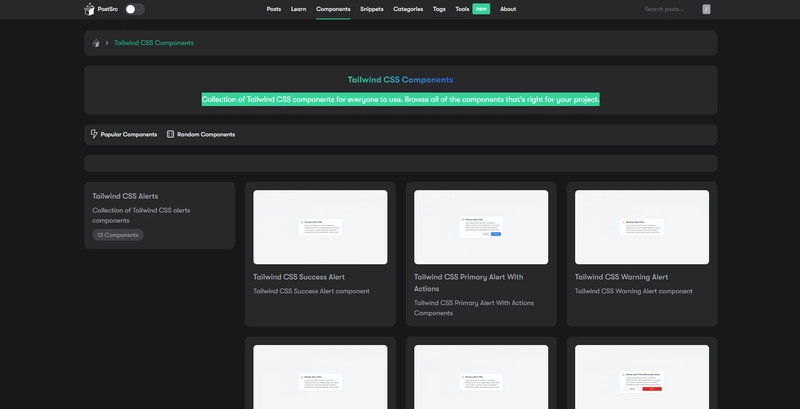Select the Components nav tab

pos(333,9)
